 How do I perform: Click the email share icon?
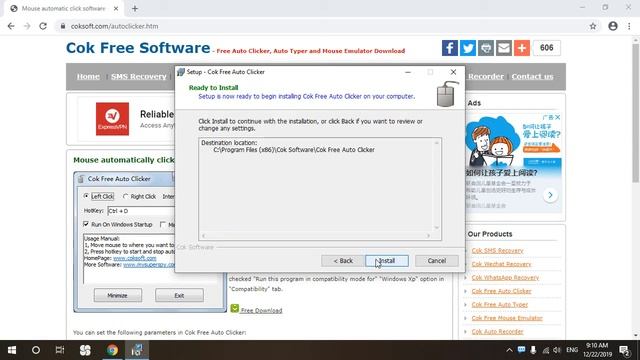[x=504, y=48]
